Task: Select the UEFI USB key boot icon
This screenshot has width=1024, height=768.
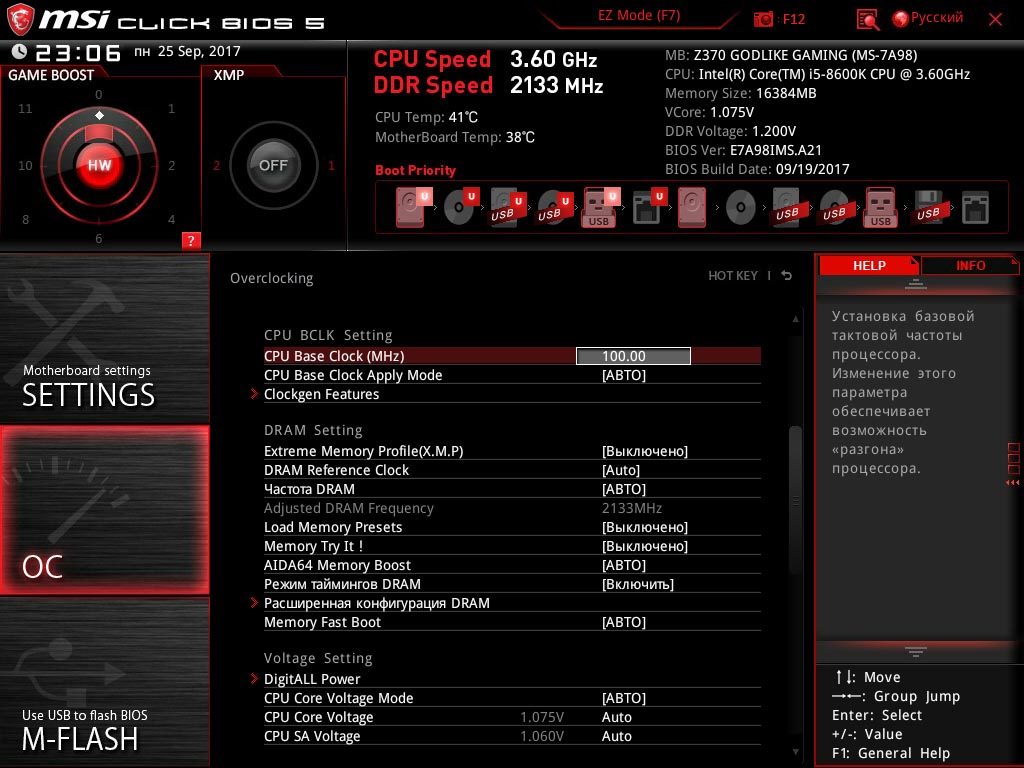Action: click(600, 207)
